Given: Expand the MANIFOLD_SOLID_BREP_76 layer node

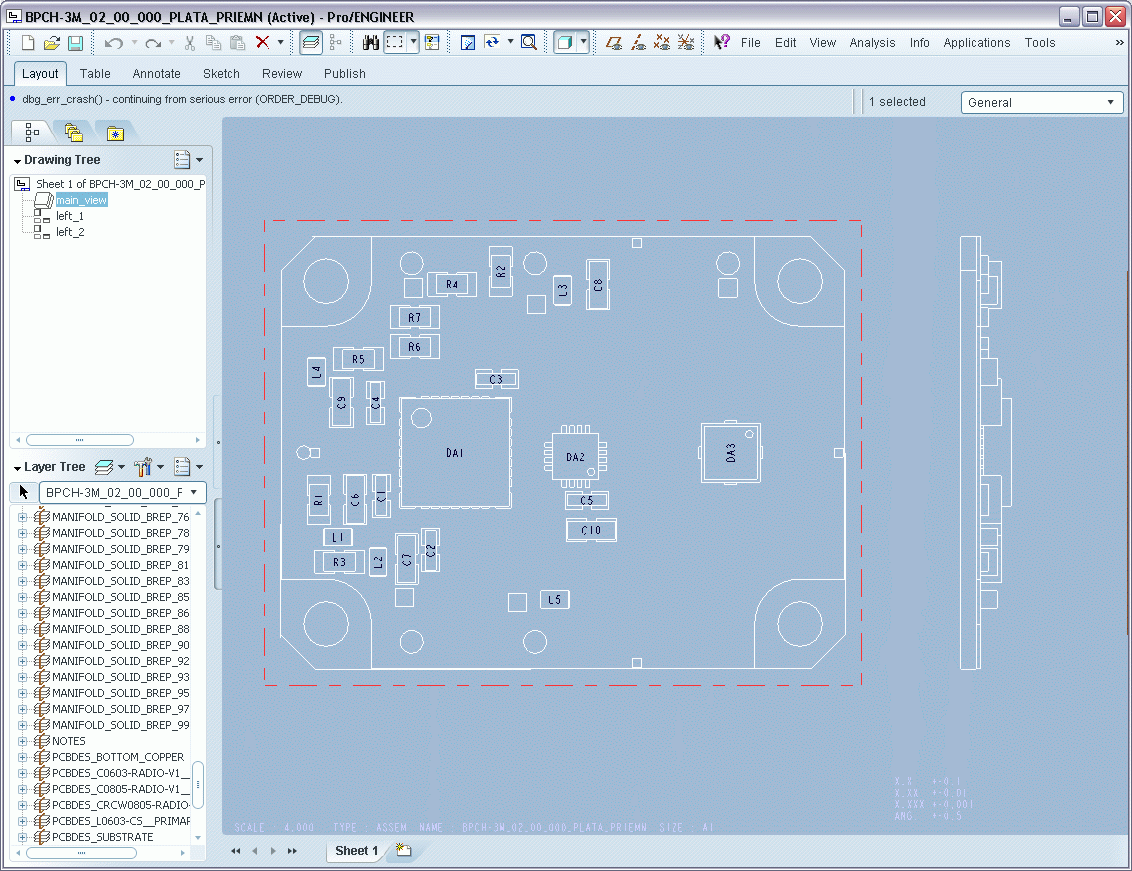Looking at the screenshot, I should (x=23, y=517).
